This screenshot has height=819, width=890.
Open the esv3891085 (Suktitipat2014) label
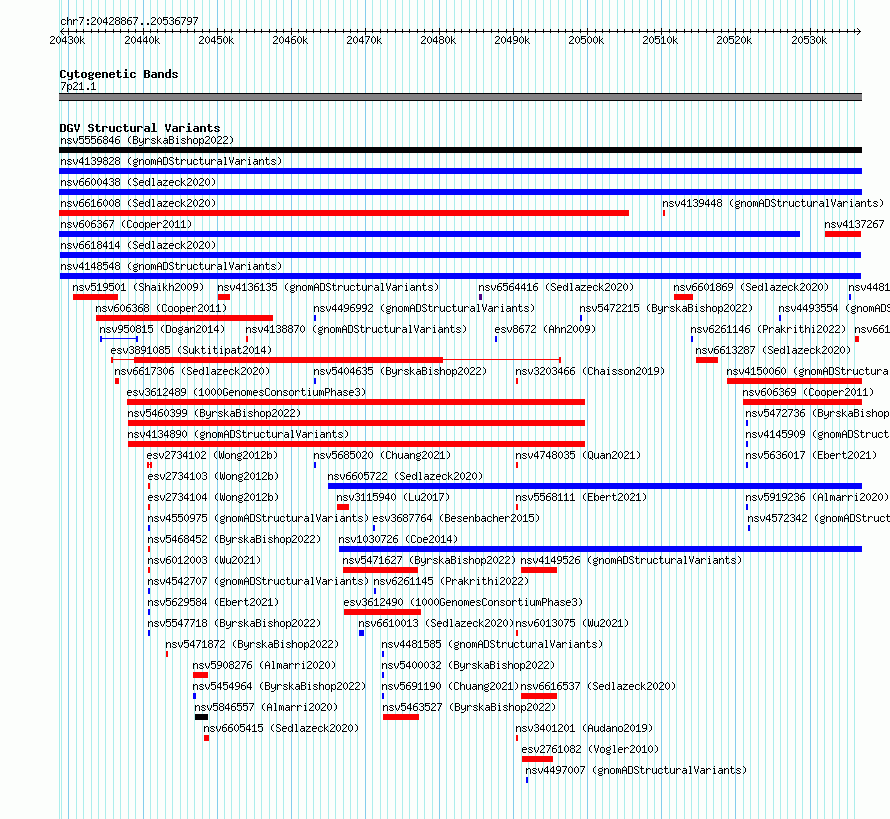[x=191, y=350]
